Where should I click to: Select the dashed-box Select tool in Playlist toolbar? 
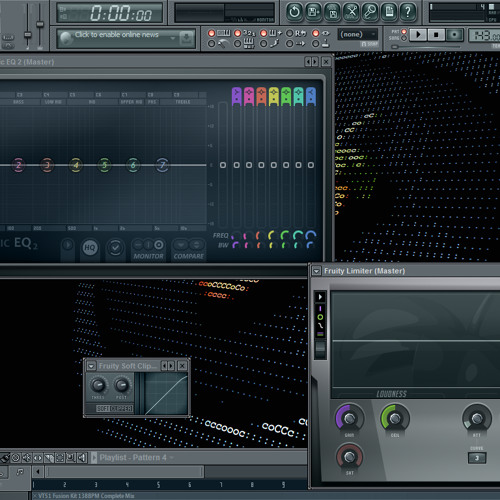[60, 458]
